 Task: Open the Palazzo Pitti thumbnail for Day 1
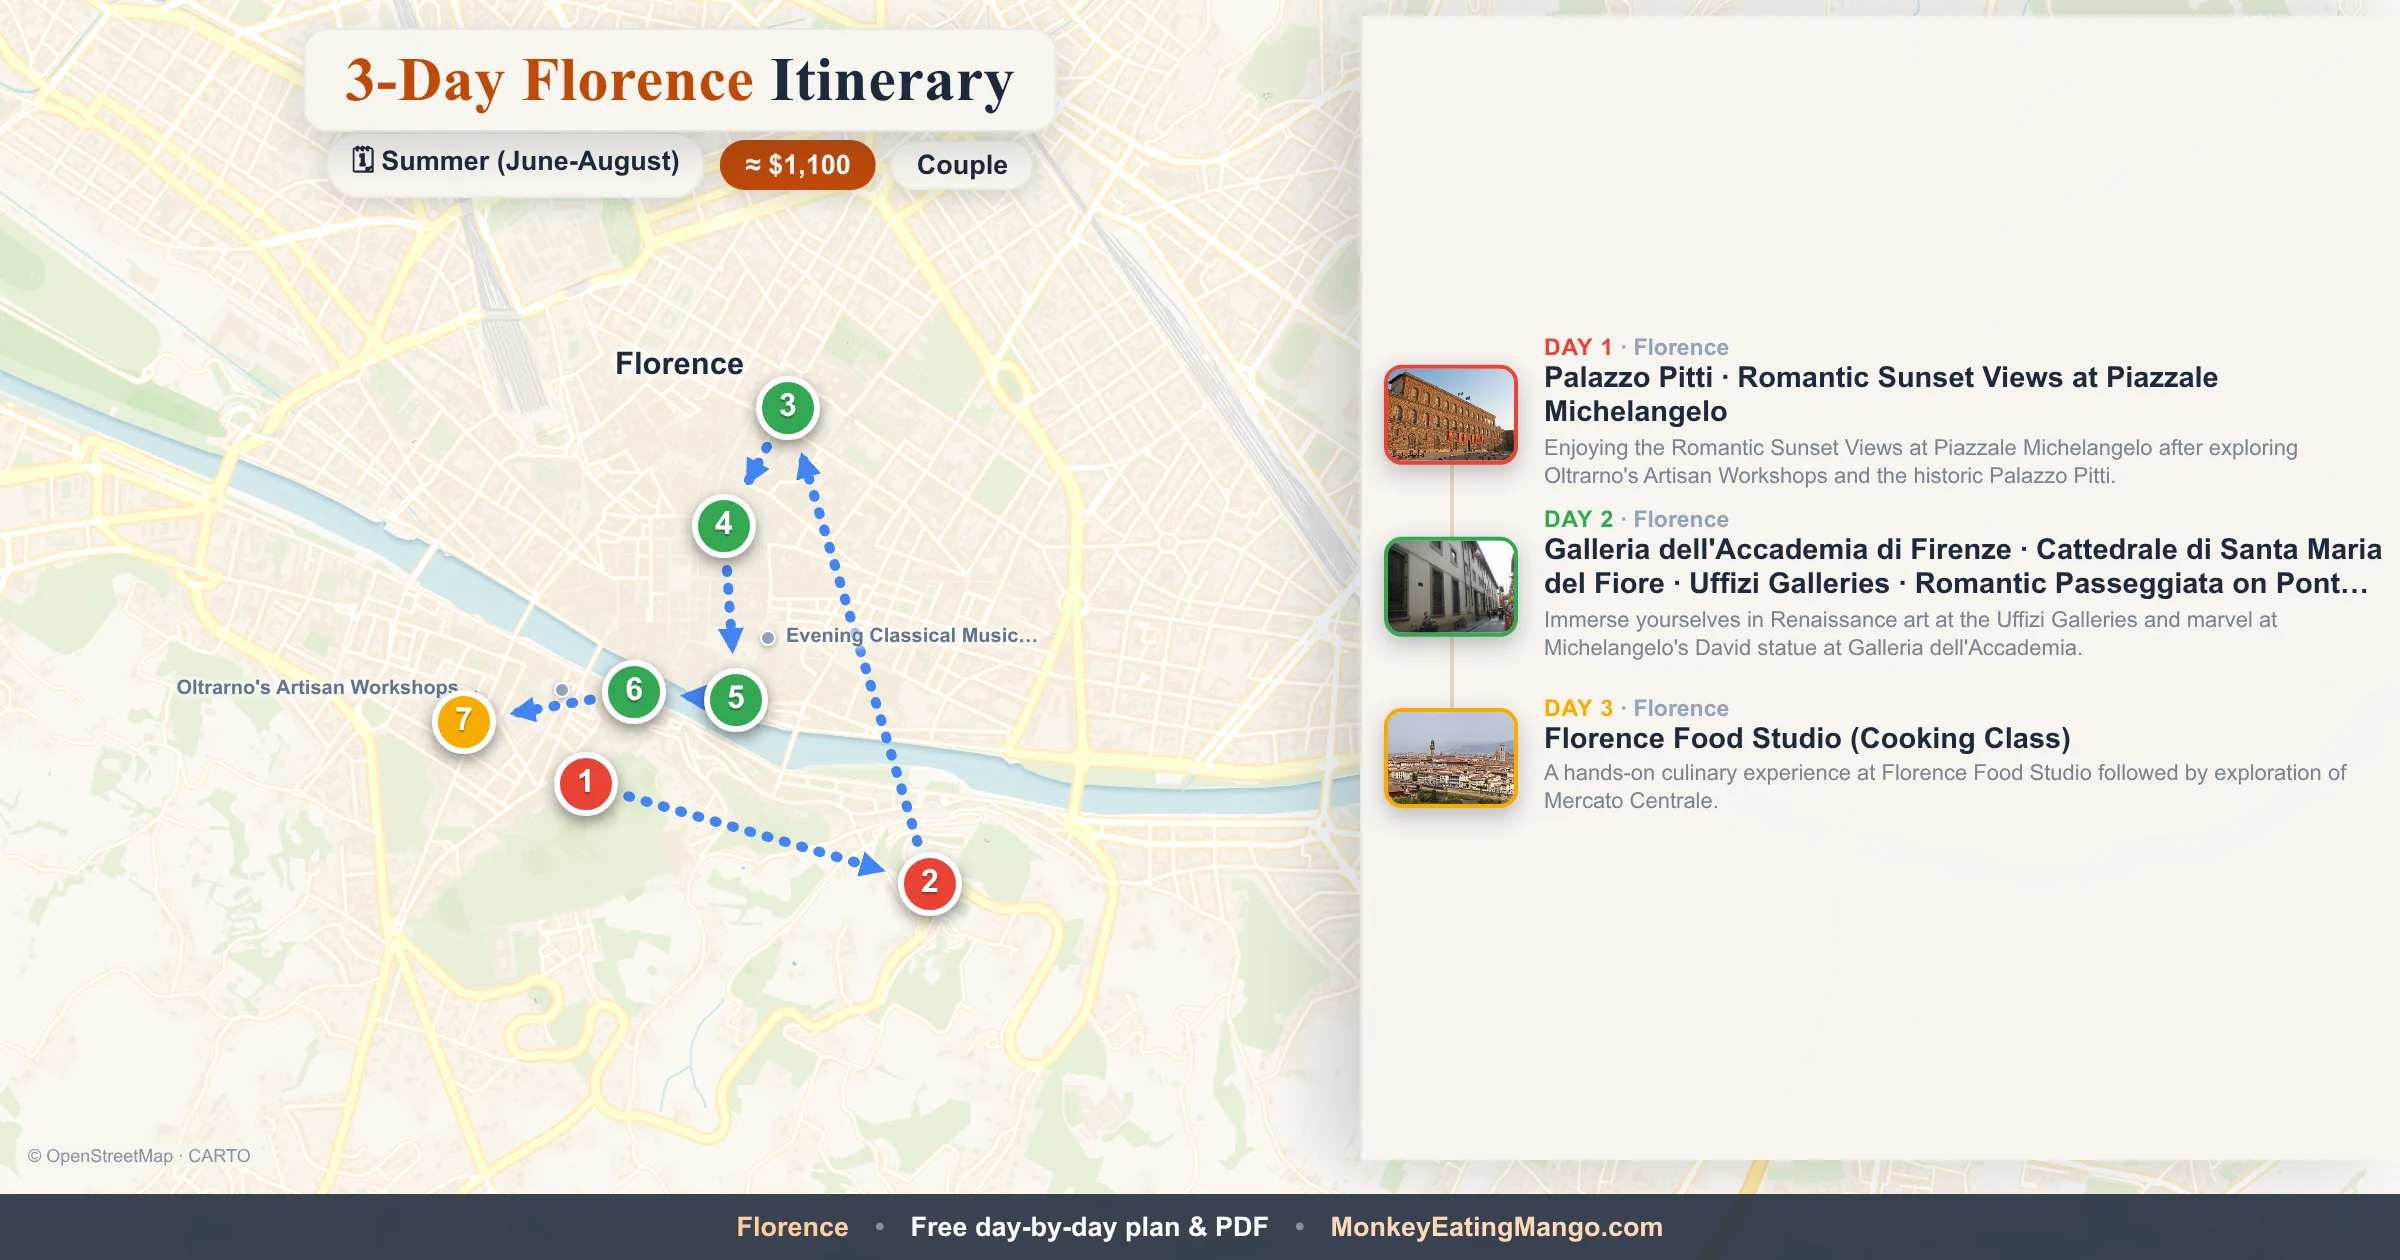(x=1451, y=414)
